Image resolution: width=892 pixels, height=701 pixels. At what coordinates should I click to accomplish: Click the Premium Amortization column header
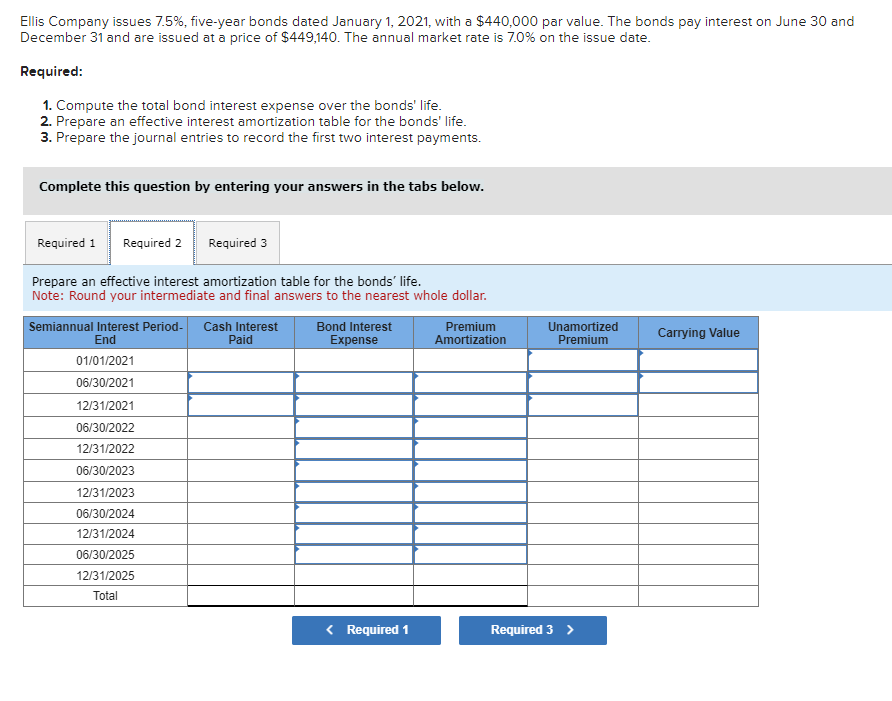pos(470,333)
